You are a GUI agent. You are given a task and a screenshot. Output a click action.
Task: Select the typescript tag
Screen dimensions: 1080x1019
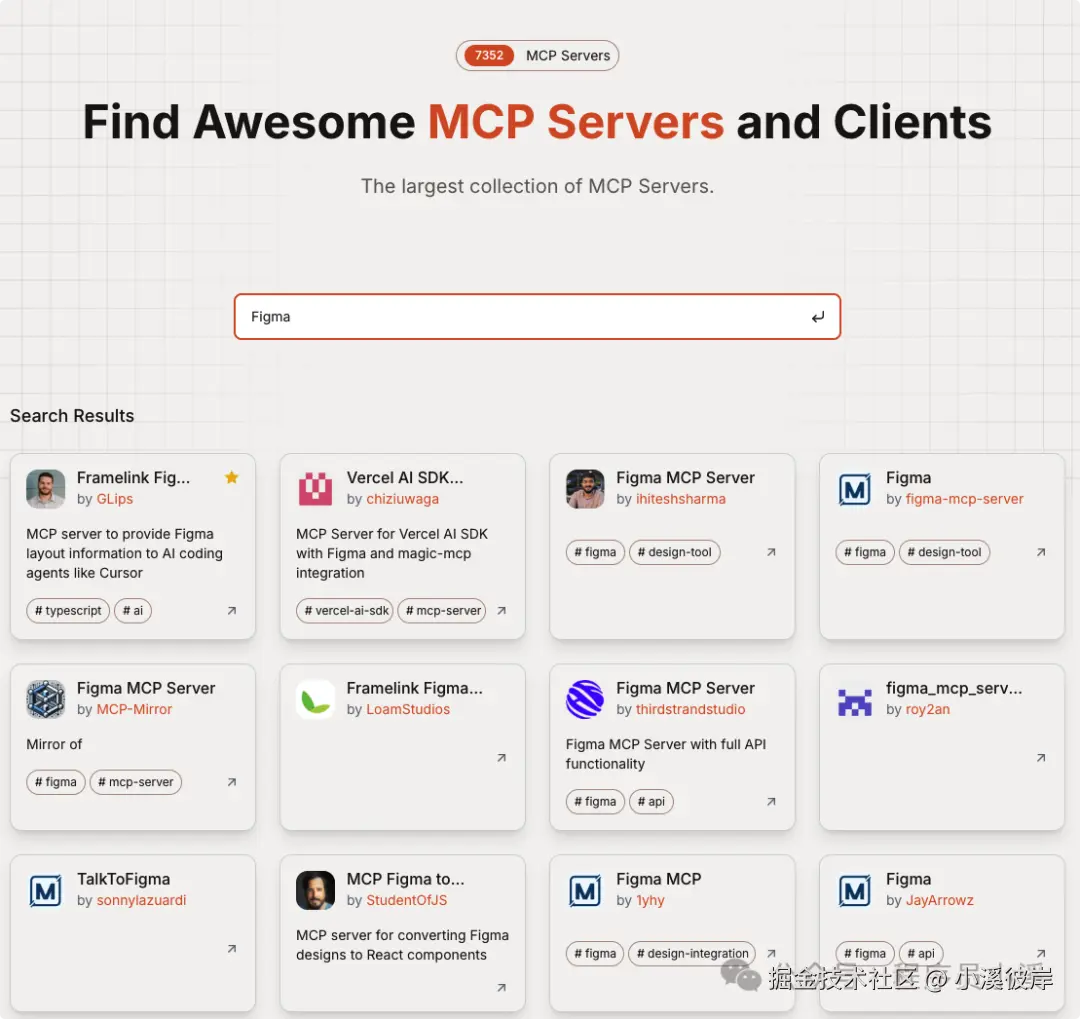(x=68, y=610)
